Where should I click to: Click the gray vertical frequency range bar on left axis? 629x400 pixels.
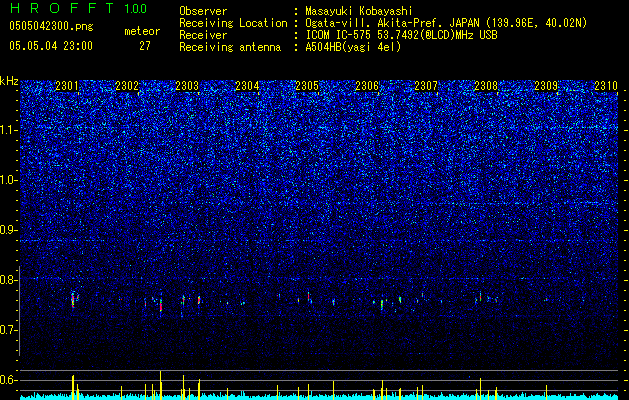tap(19, 311)
